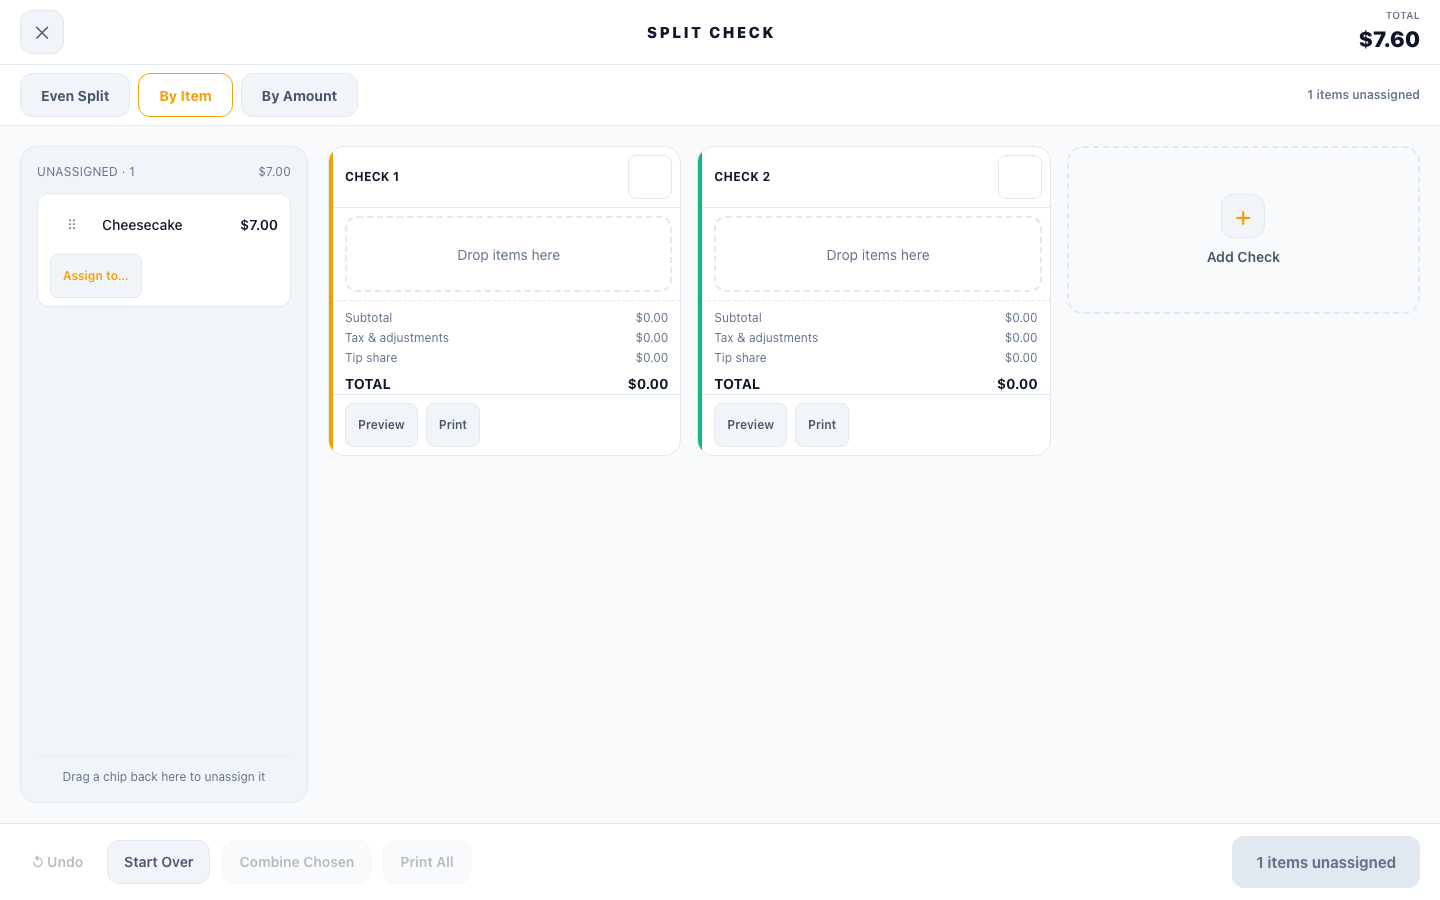Click the 'Add Check' label
The image size is (1440, 900).
(1243, 257)
